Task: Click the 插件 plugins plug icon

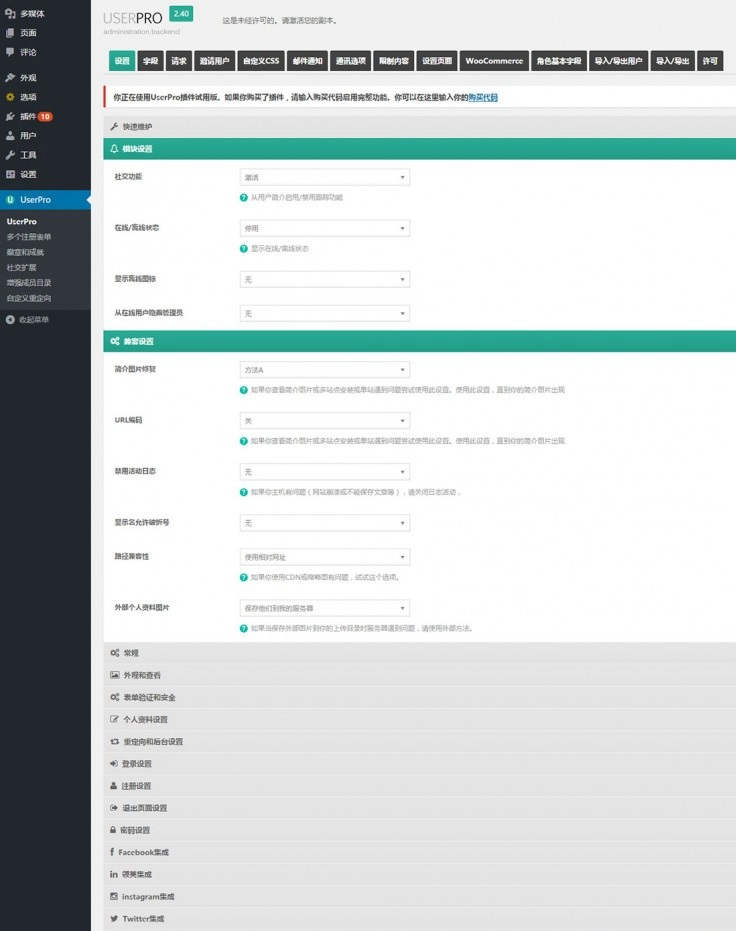Action: coord(10,116)
